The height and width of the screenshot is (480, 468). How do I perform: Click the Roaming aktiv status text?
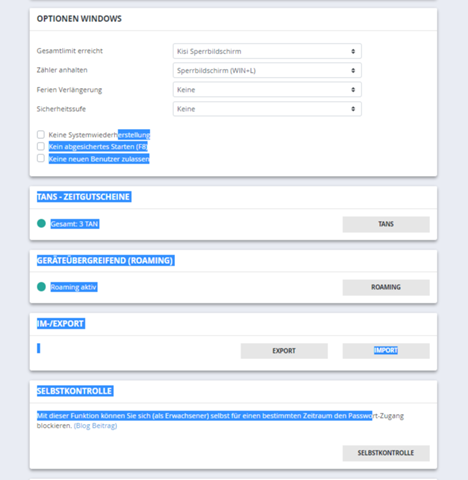[x=74, y=287]
